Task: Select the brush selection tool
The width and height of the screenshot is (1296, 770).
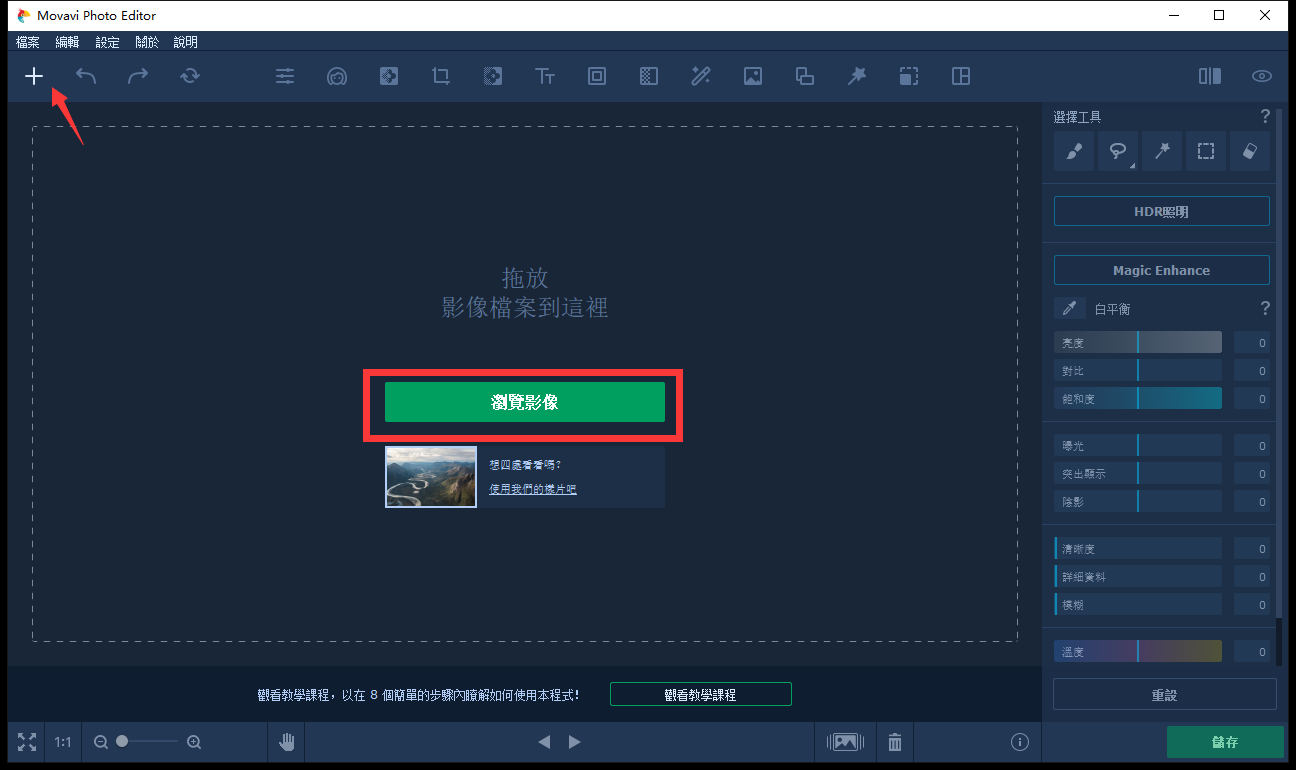Action: [1074, 151]
